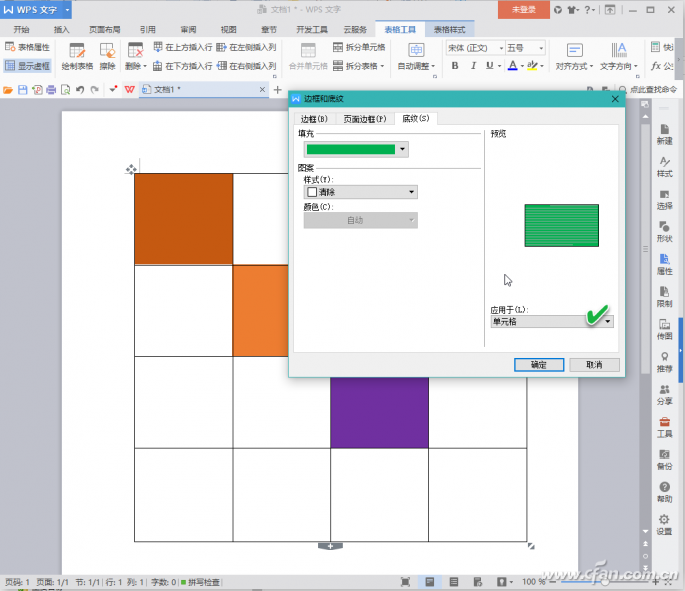
Task: Switch to the 边框(B) dialog tab
Action: coord(314,119)
